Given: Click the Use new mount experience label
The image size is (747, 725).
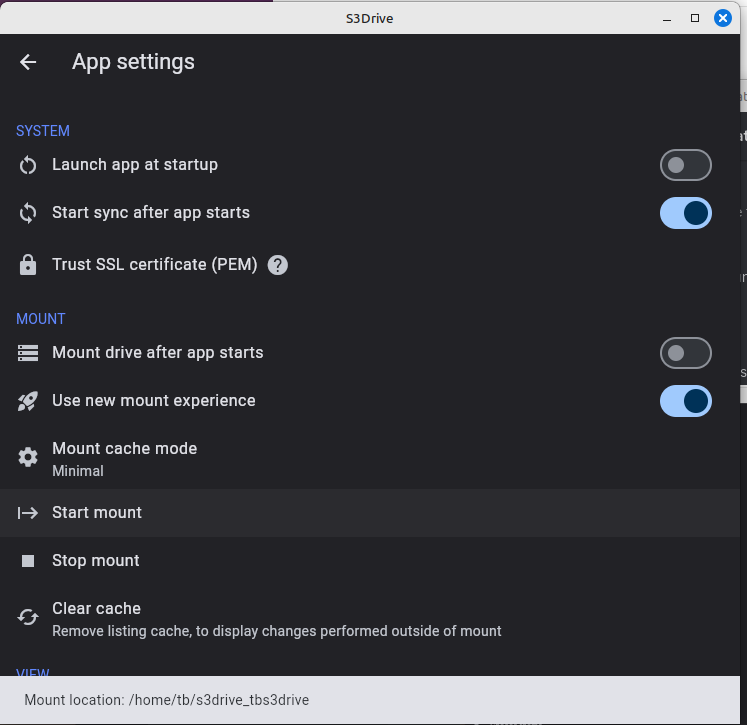Looking at the screenshot, I should click(154, 401).
